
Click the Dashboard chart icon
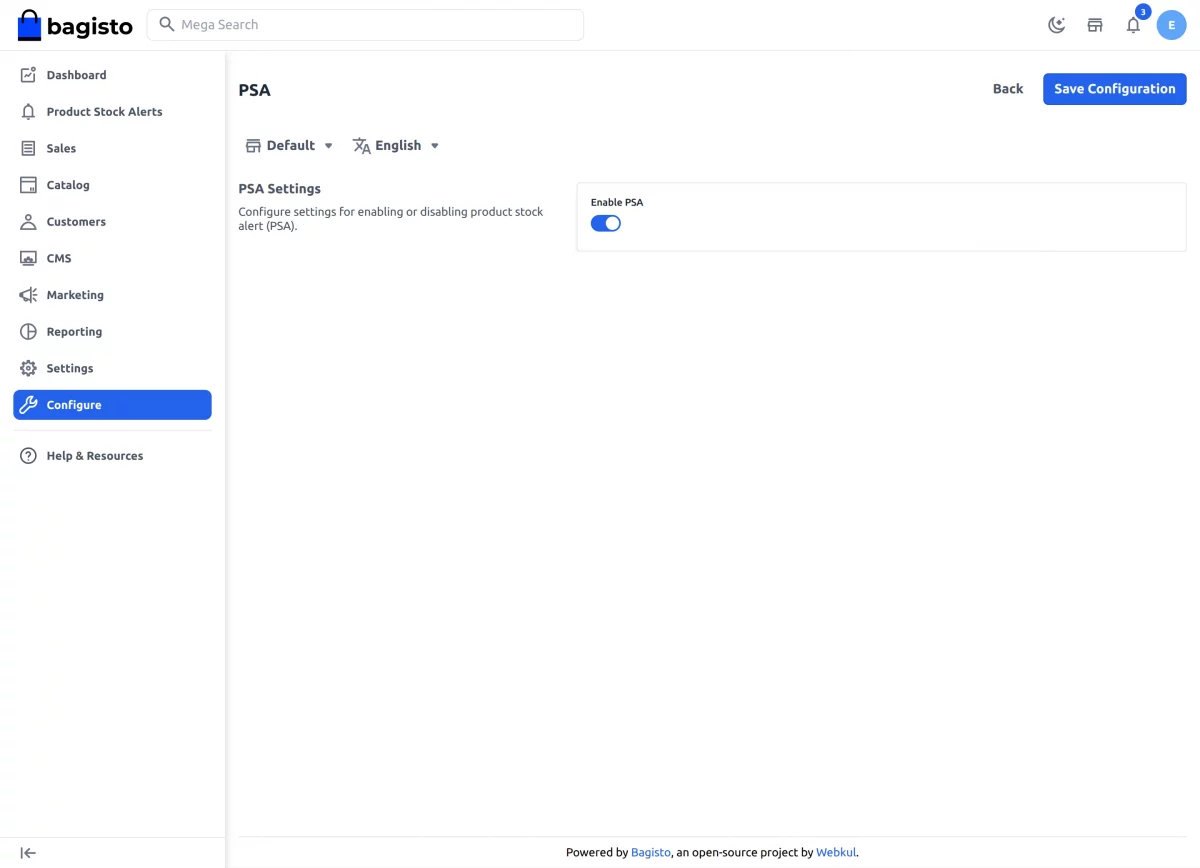coord(28,75)
